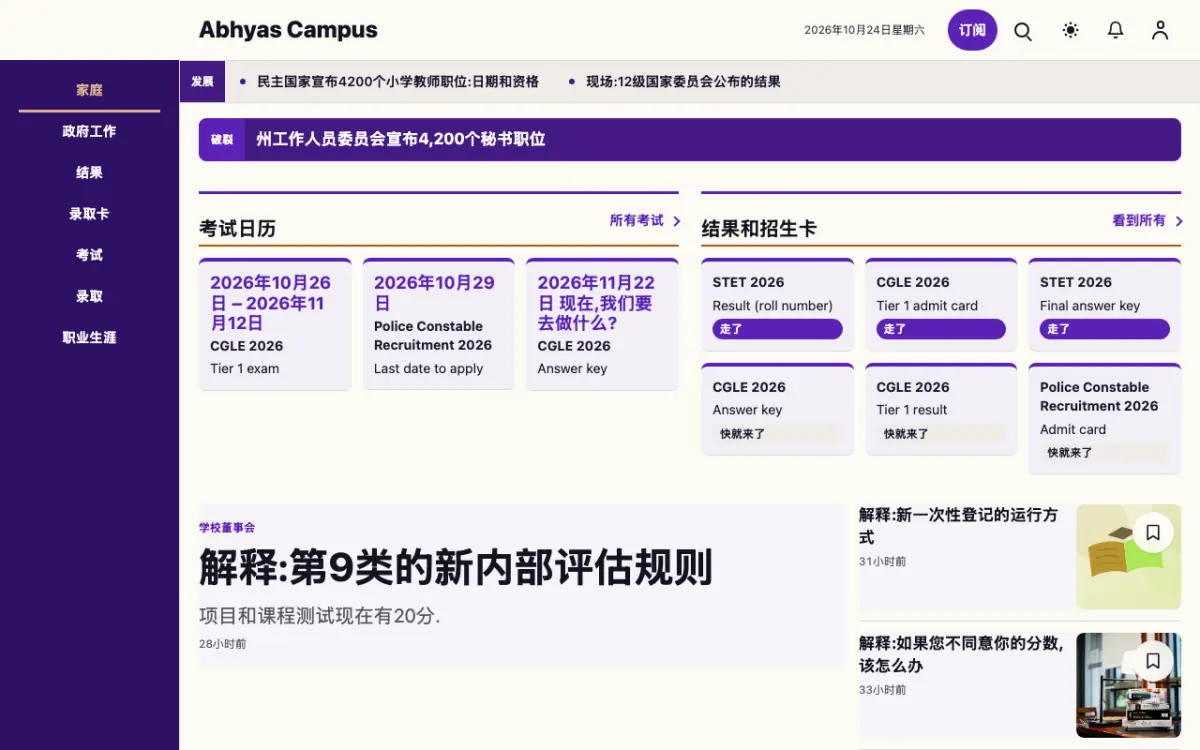Click 走了 on STET Final answer key card
This screenshot has height=750, width=1200.
point(1104,329)
